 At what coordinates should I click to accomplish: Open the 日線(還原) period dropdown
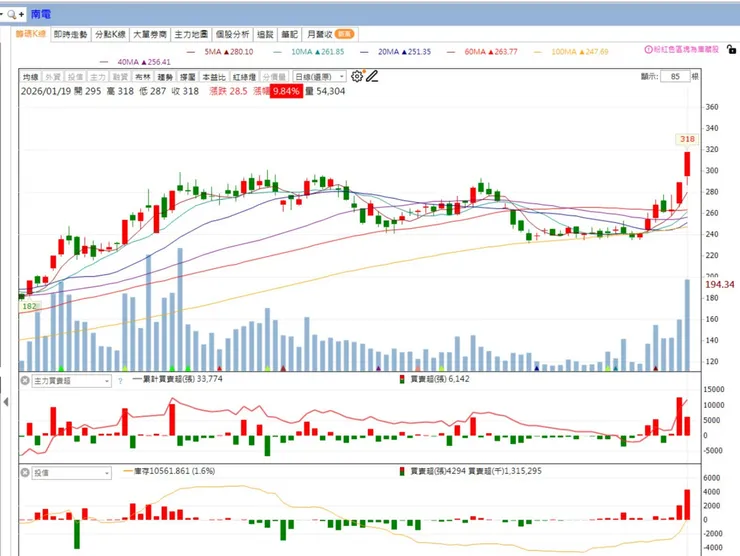(320, 76)
